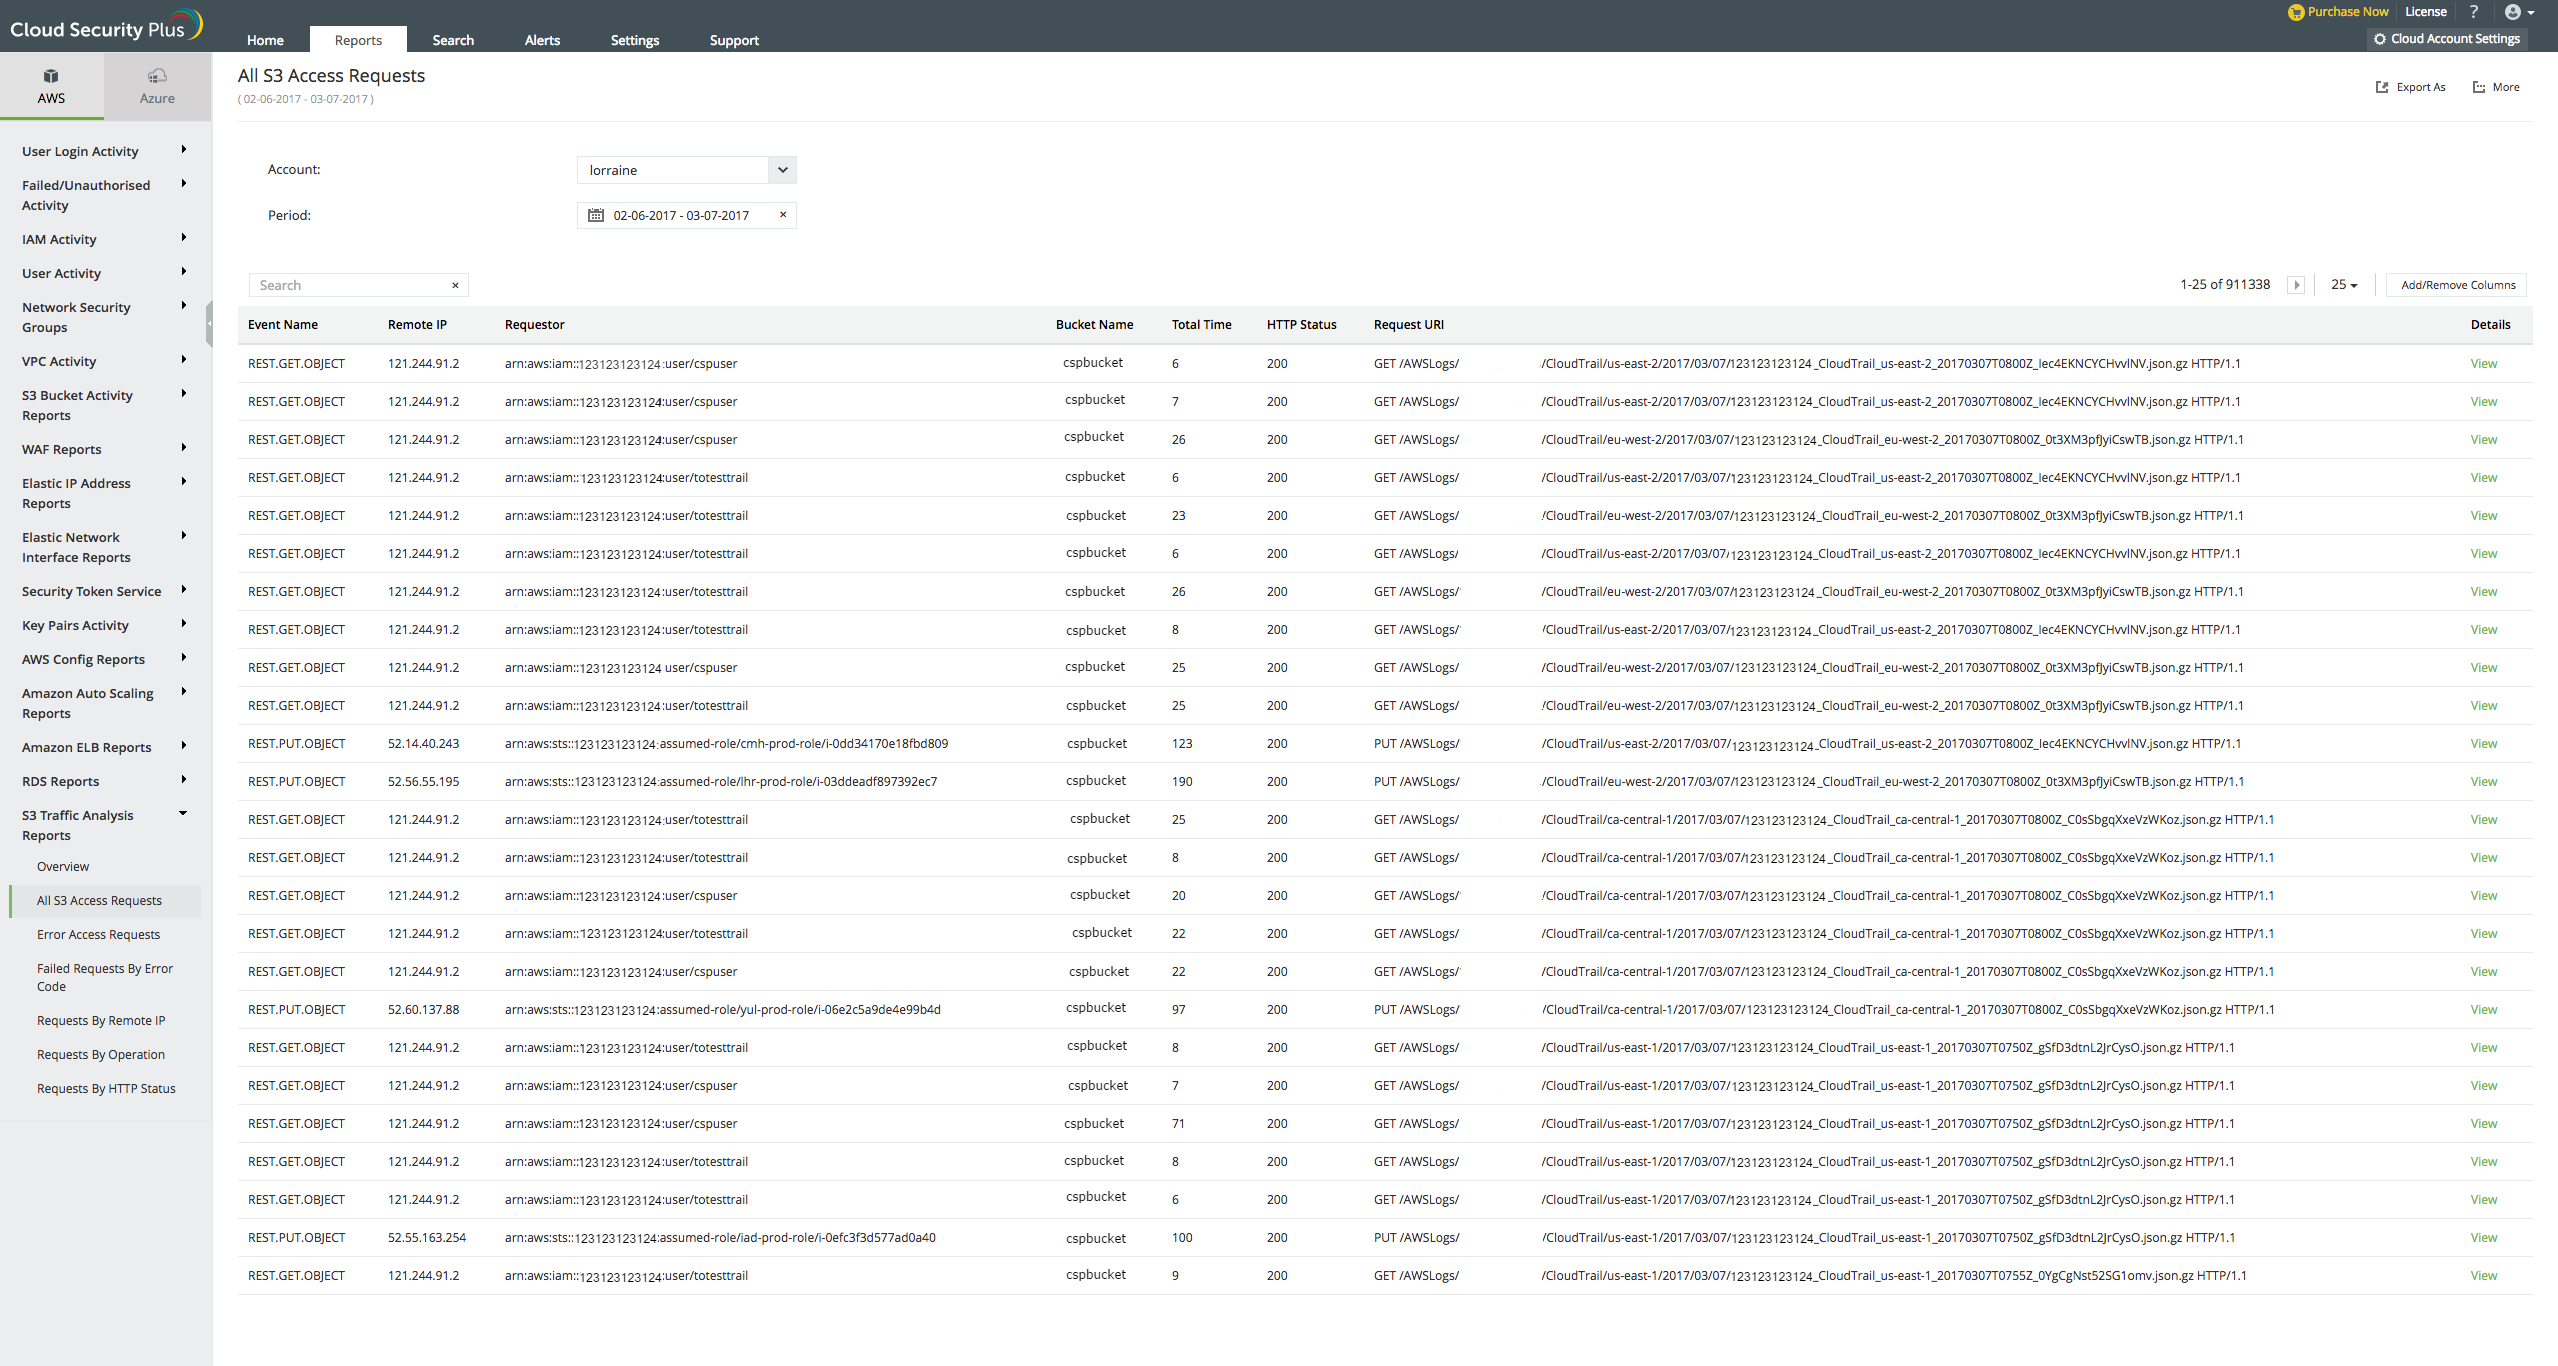Clear the selected period date range
This screenshot has width=2558, height=1366.
(783, 214)
